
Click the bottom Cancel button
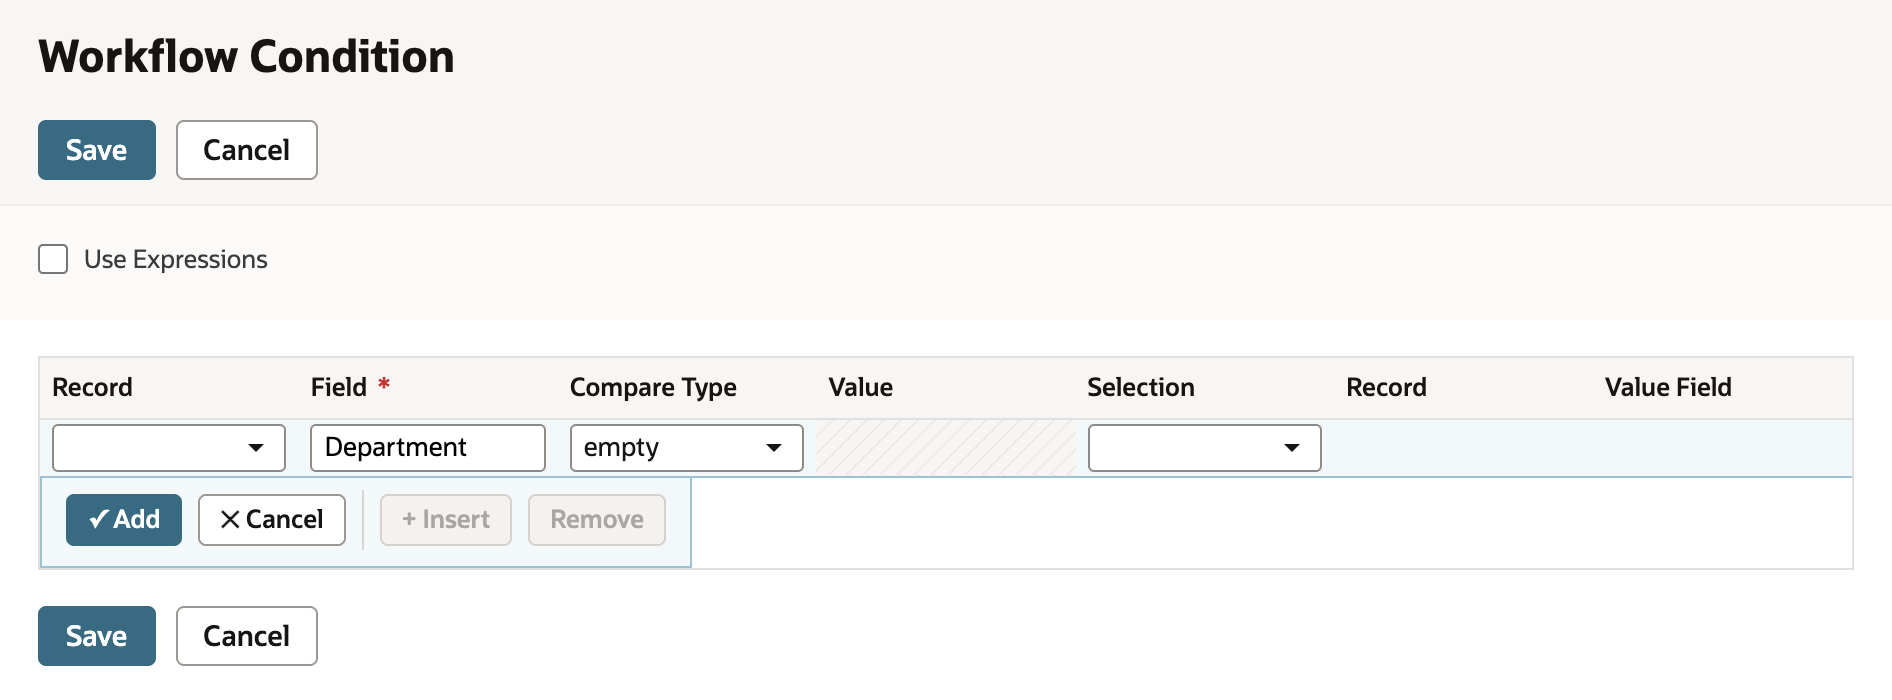247,636
